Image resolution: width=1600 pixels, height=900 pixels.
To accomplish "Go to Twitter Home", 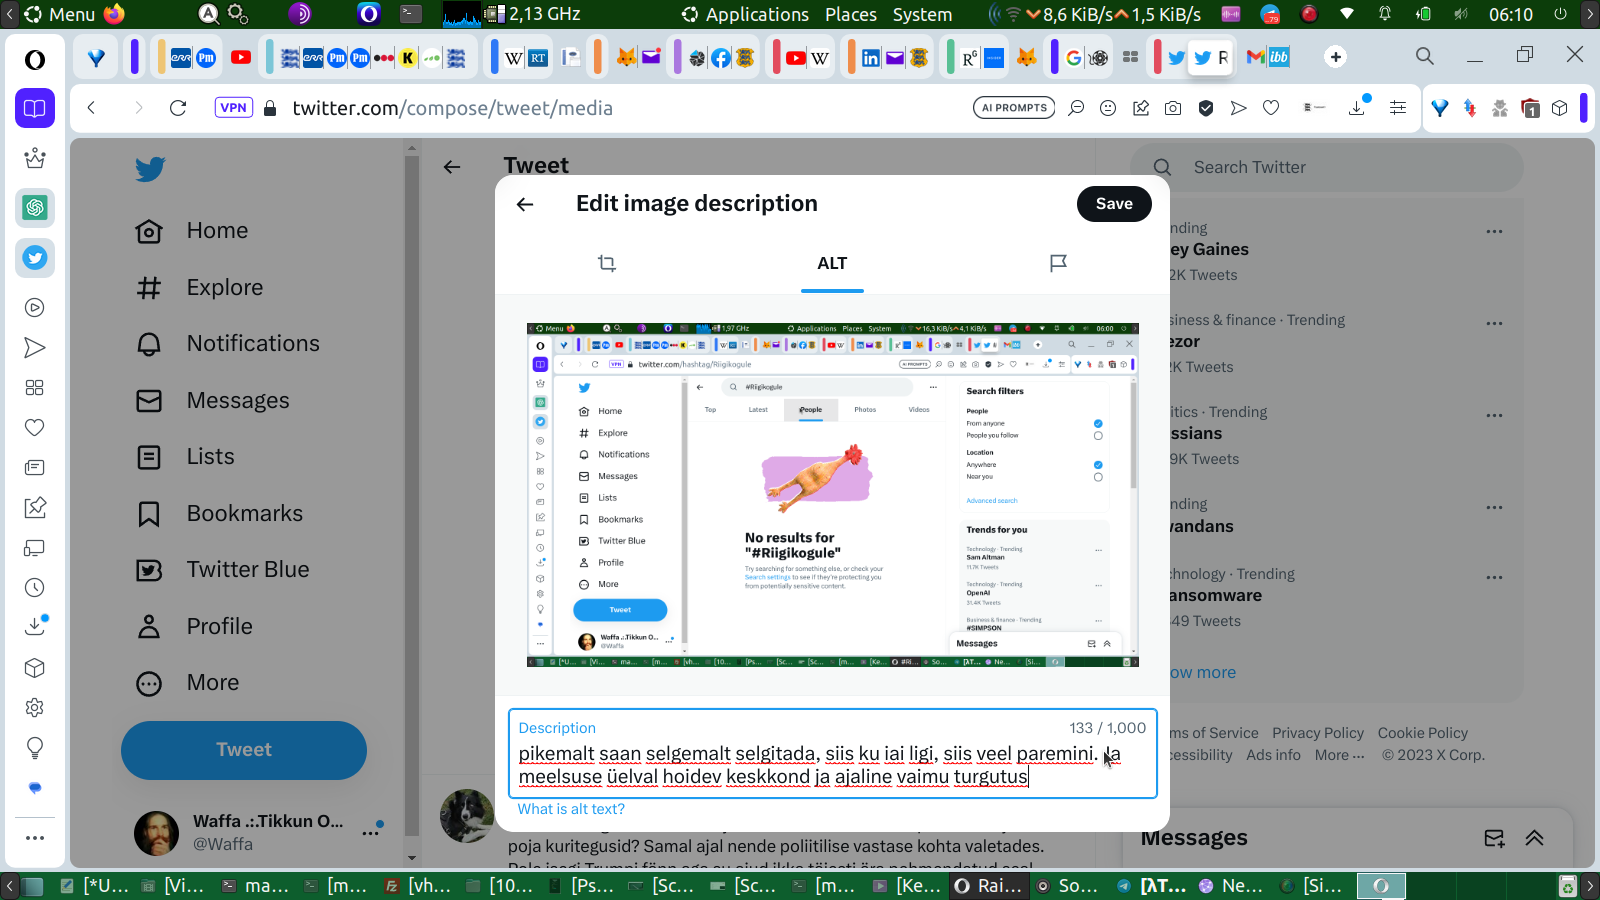I will click(x=192, y=231).
